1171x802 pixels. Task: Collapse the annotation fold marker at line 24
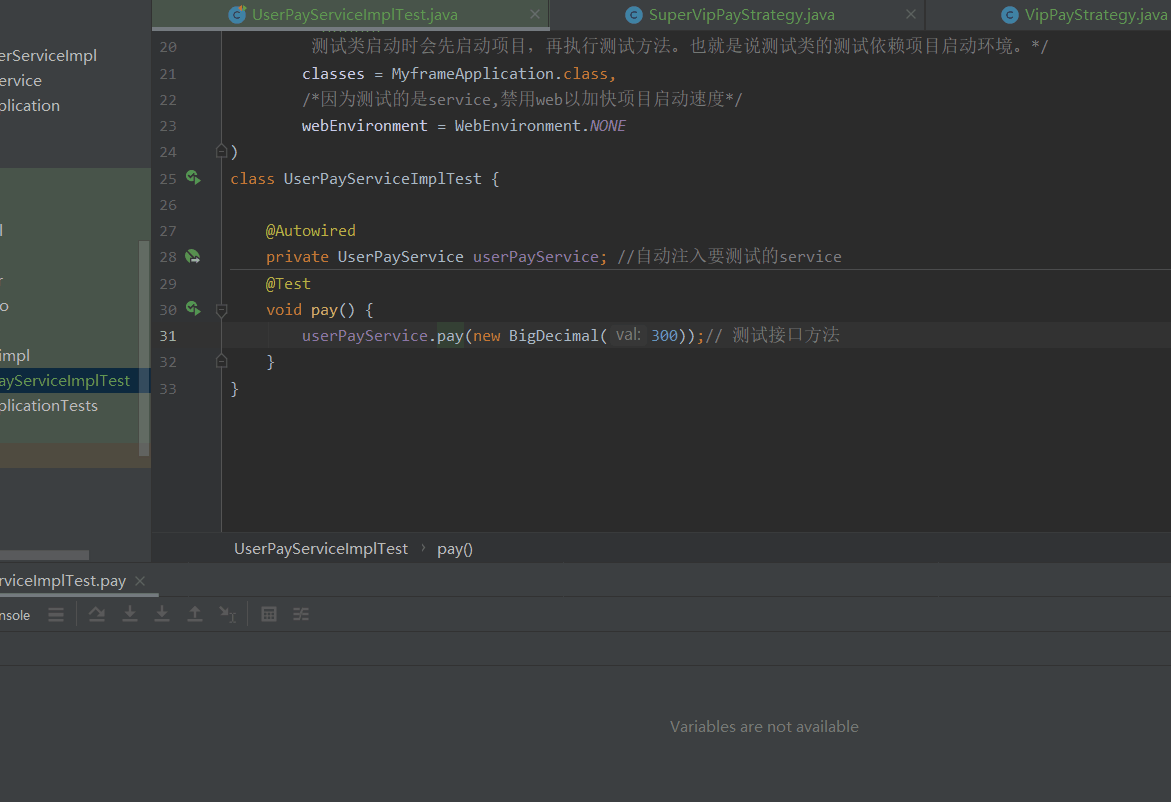tap(221, 152)
